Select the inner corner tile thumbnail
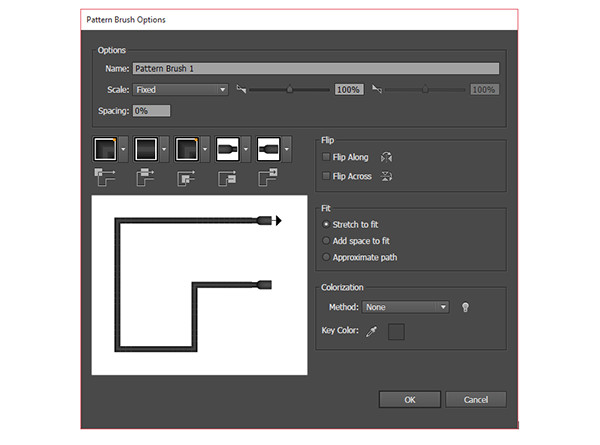 tap(187, 149)
